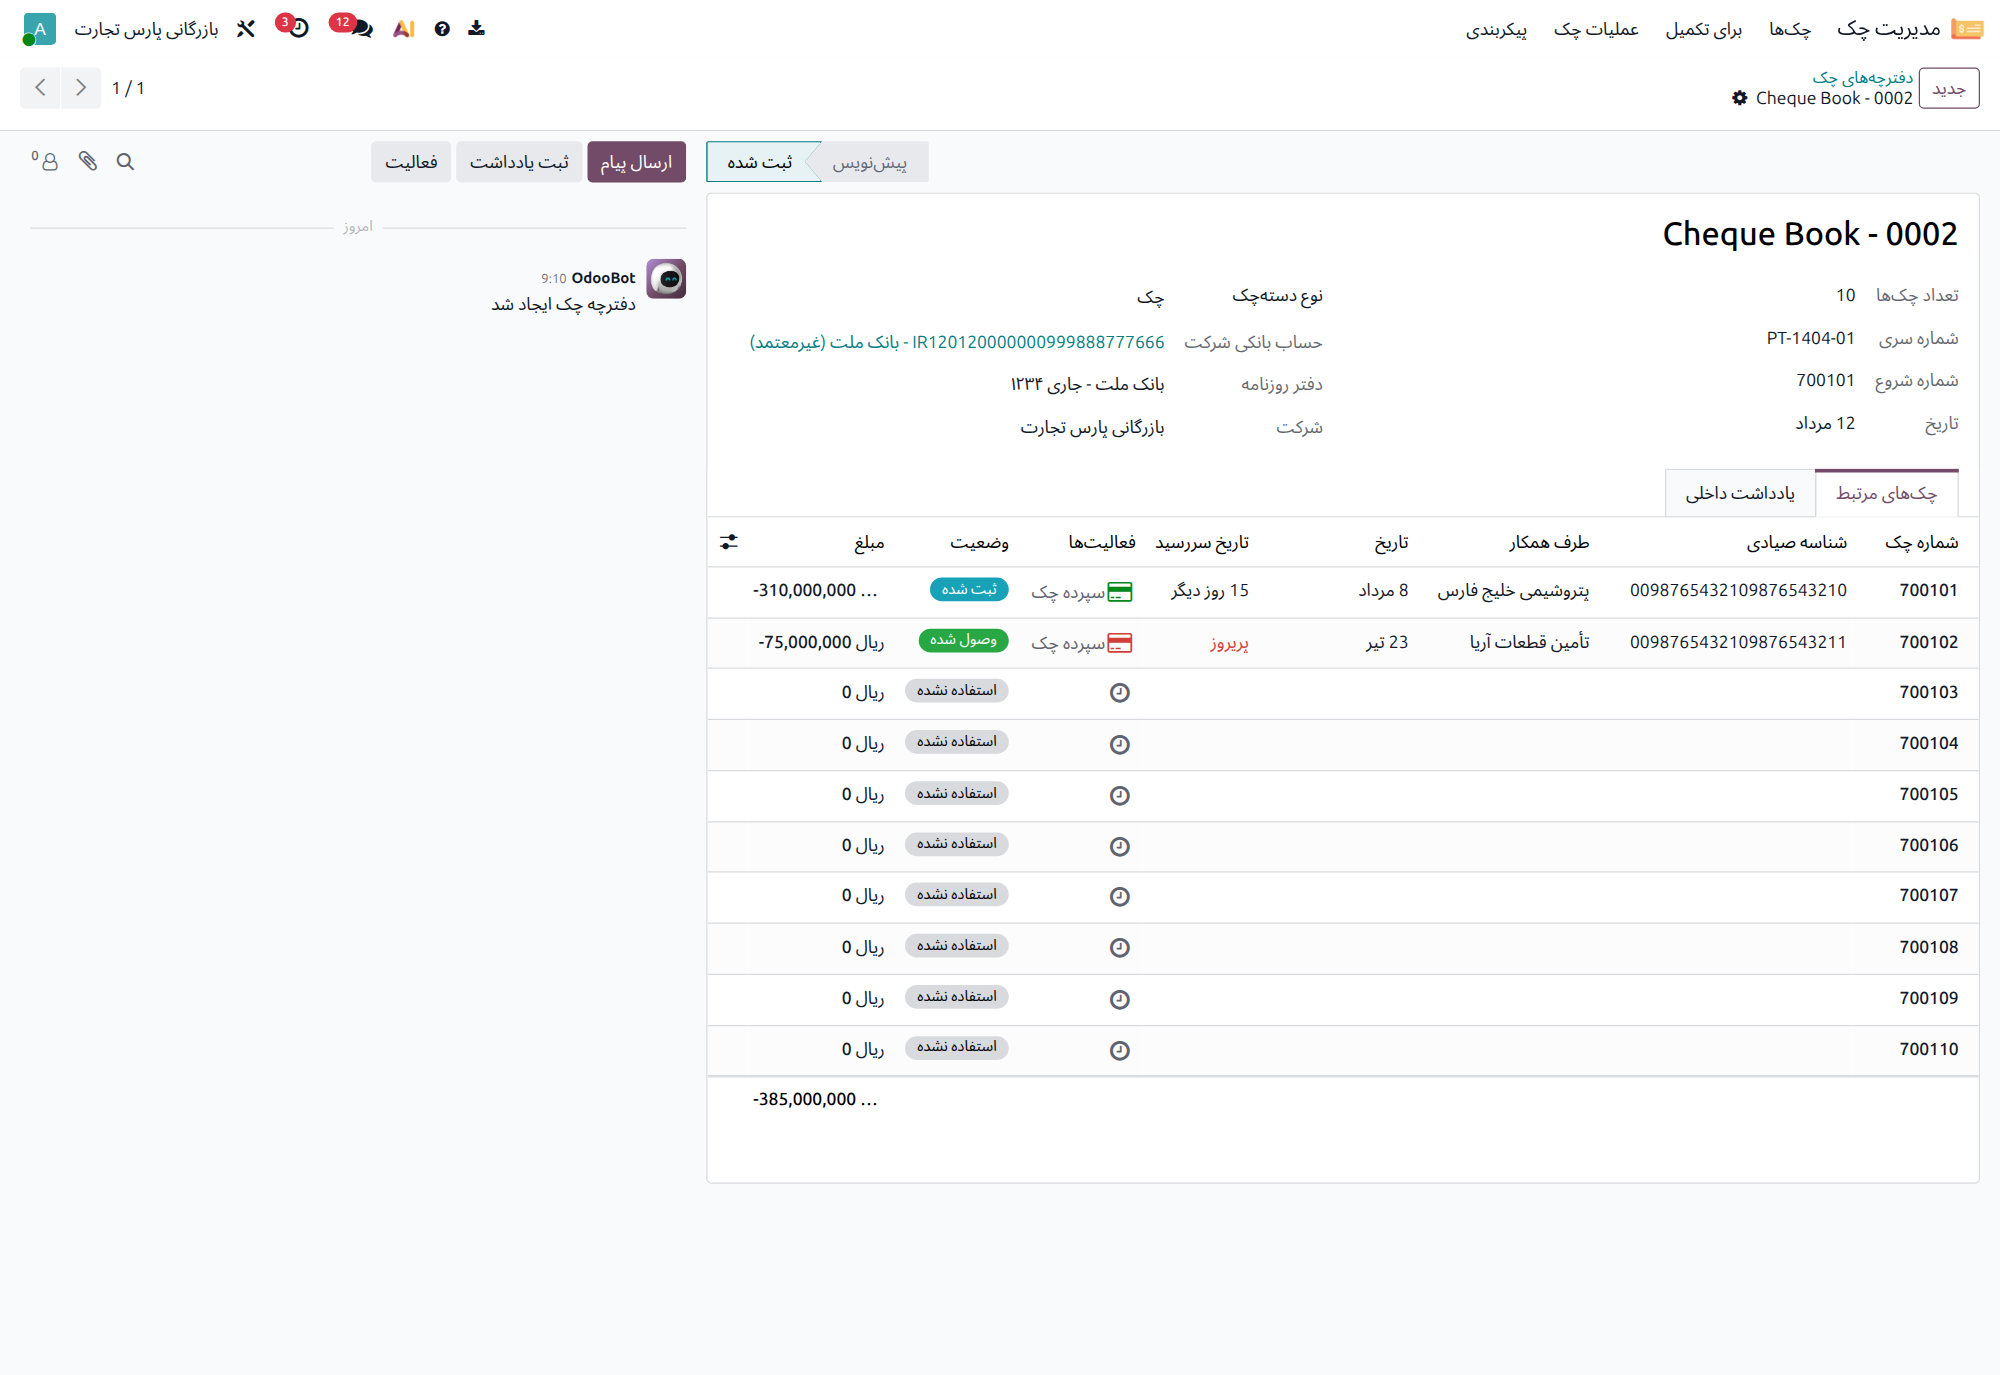Schedule activity clock for cheque 700103
Screen dimensions: 2000x1375
click(1120, 693)
